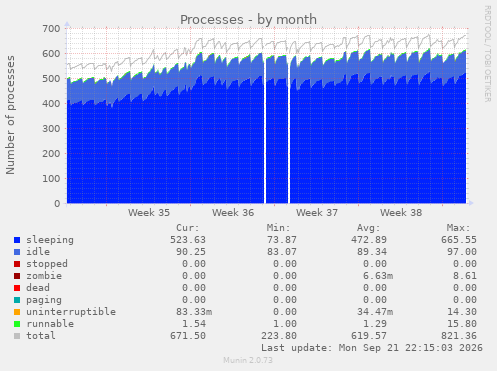Click the 'Munin 2.0.73' version footer

(248, 360)
